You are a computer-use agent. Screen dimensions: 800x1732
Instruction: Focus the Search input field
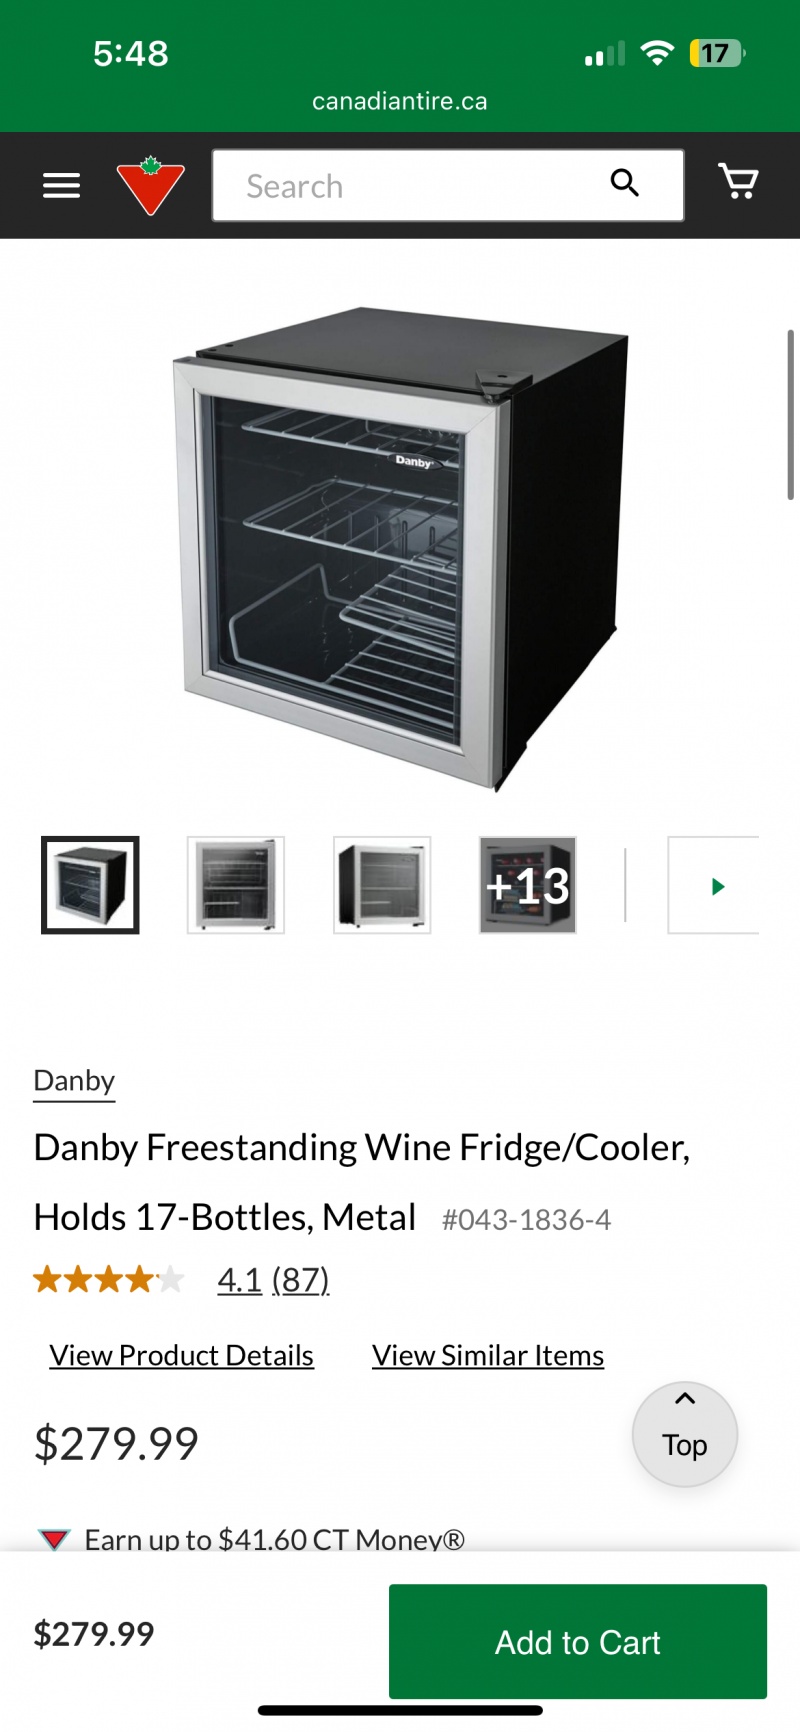448,185
